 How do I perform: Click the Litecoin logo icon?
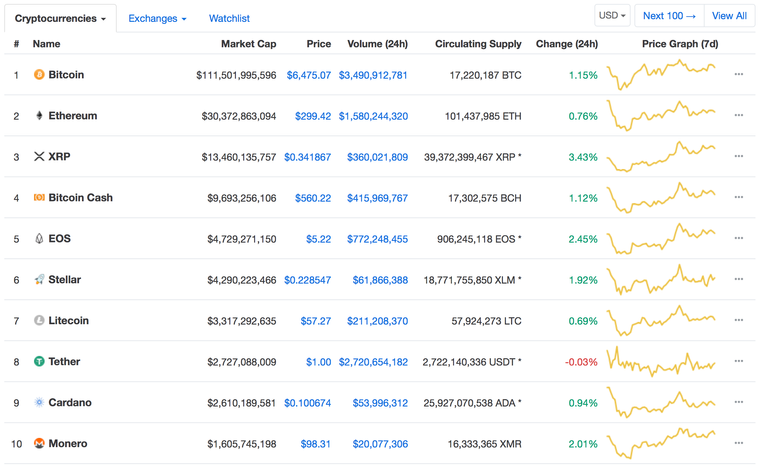tap(39, 320)
